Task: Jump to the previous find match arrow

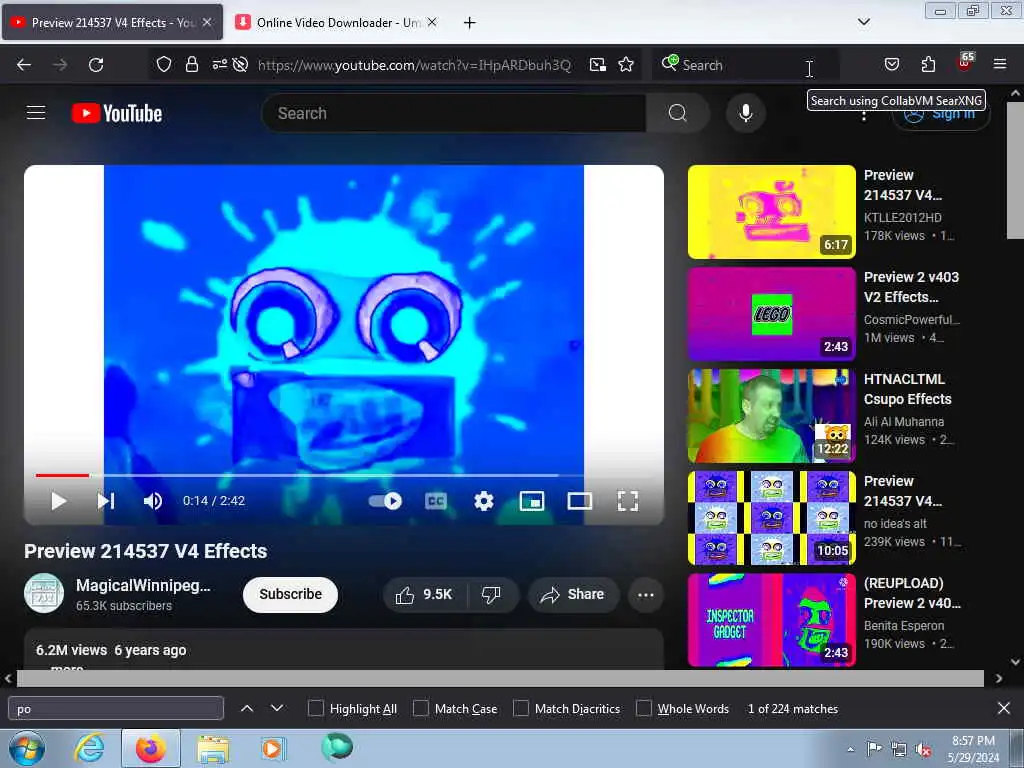Action: [x=247, y=708]
